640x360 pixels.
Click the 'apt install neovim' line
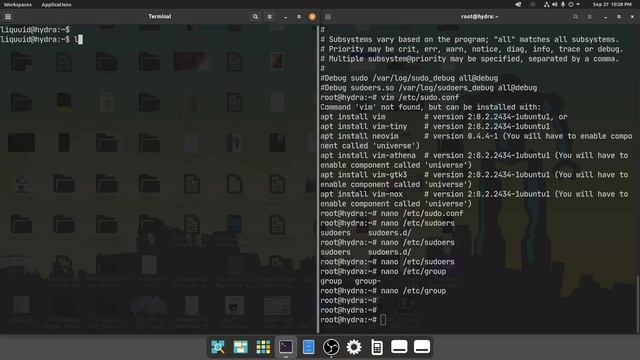coord(476,141)
